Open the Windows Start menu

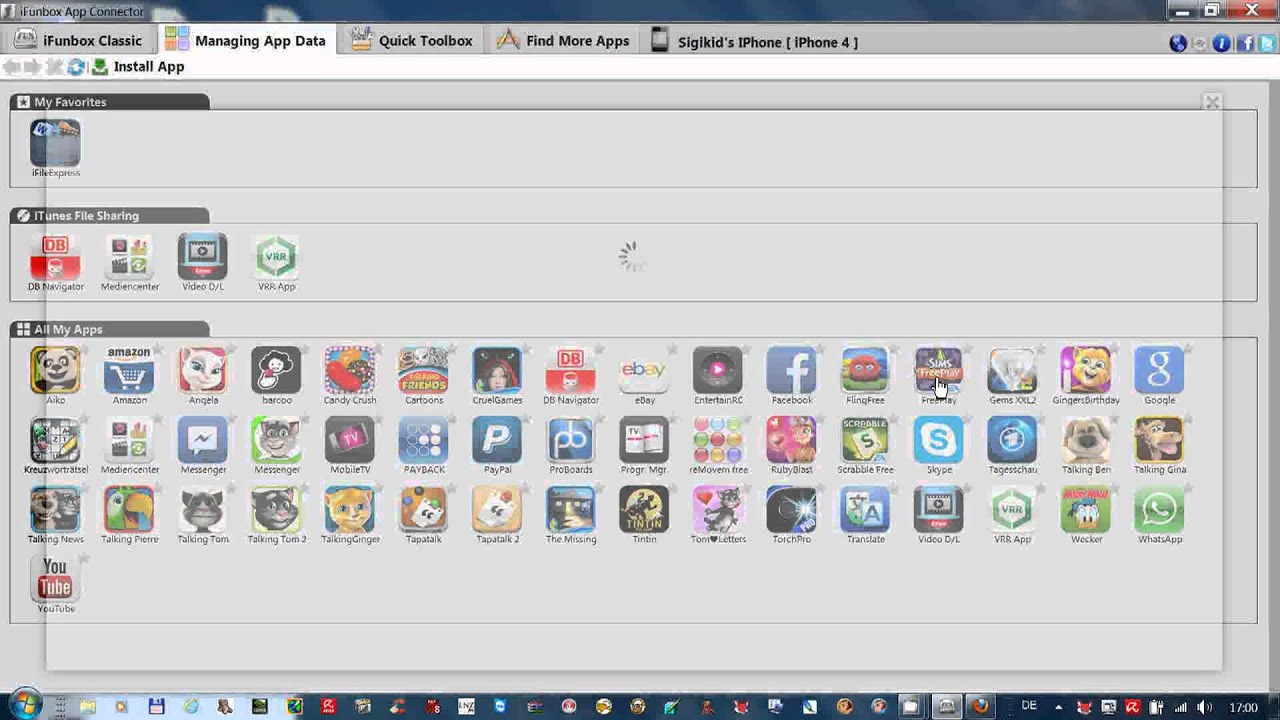(x=24, y=705)
